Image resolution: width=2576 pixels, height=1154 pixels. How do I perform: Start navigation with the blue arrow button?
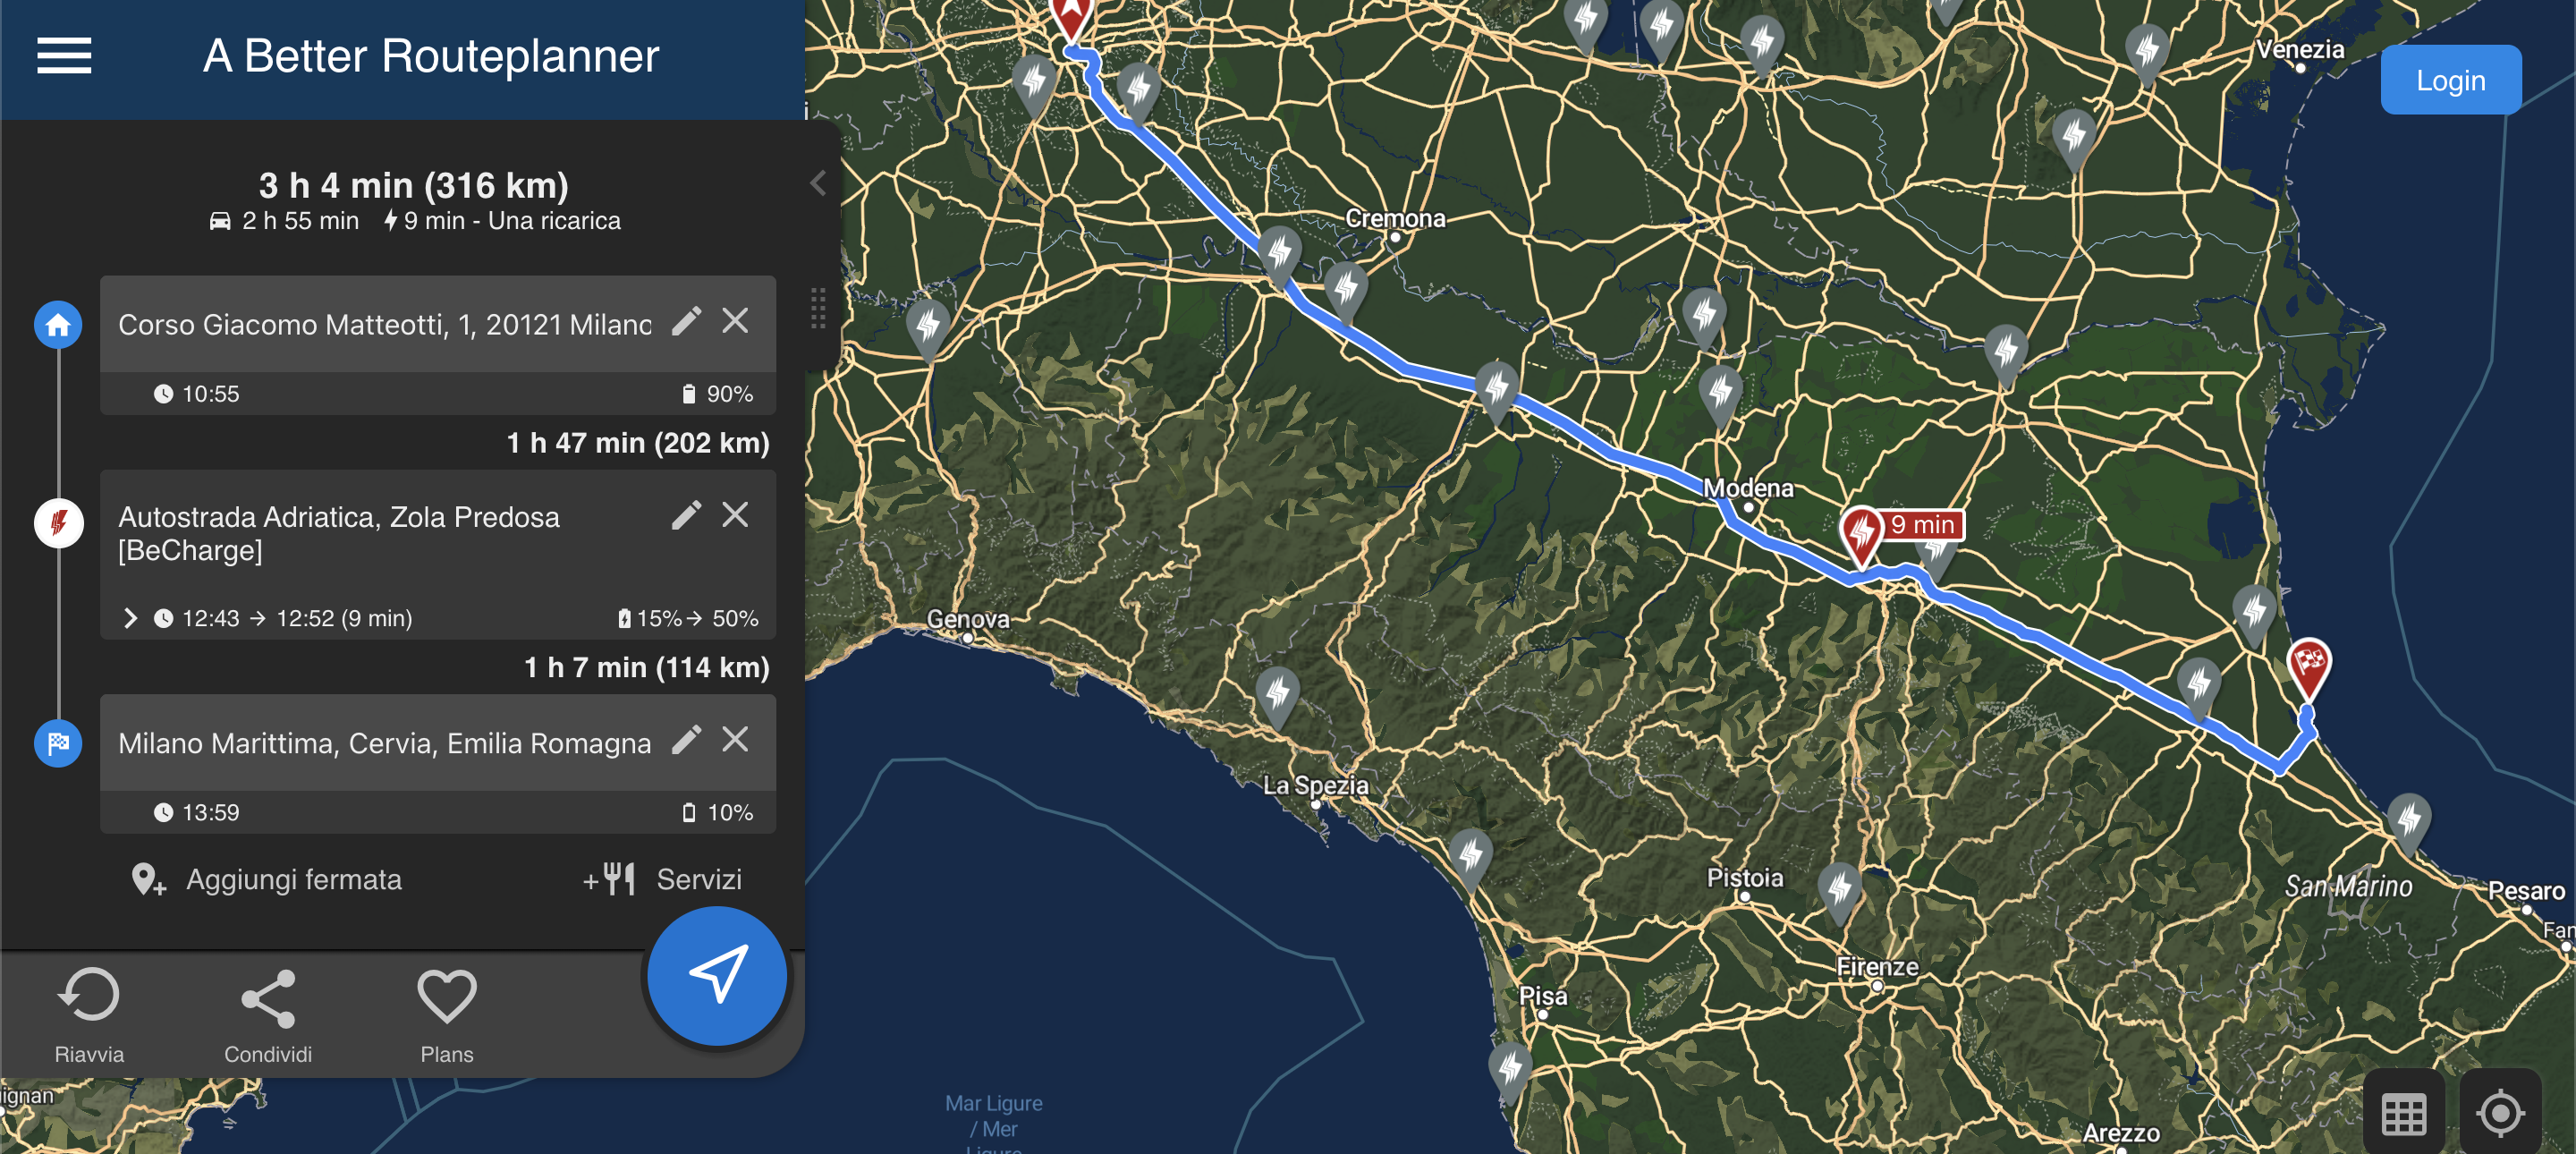(x=717, y=975)
